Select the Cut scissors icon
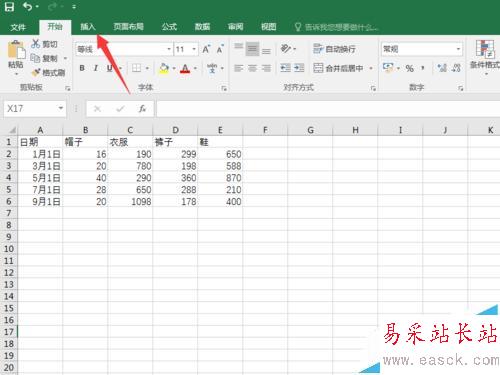The image size is (500, 375). (x=35, y=44)
